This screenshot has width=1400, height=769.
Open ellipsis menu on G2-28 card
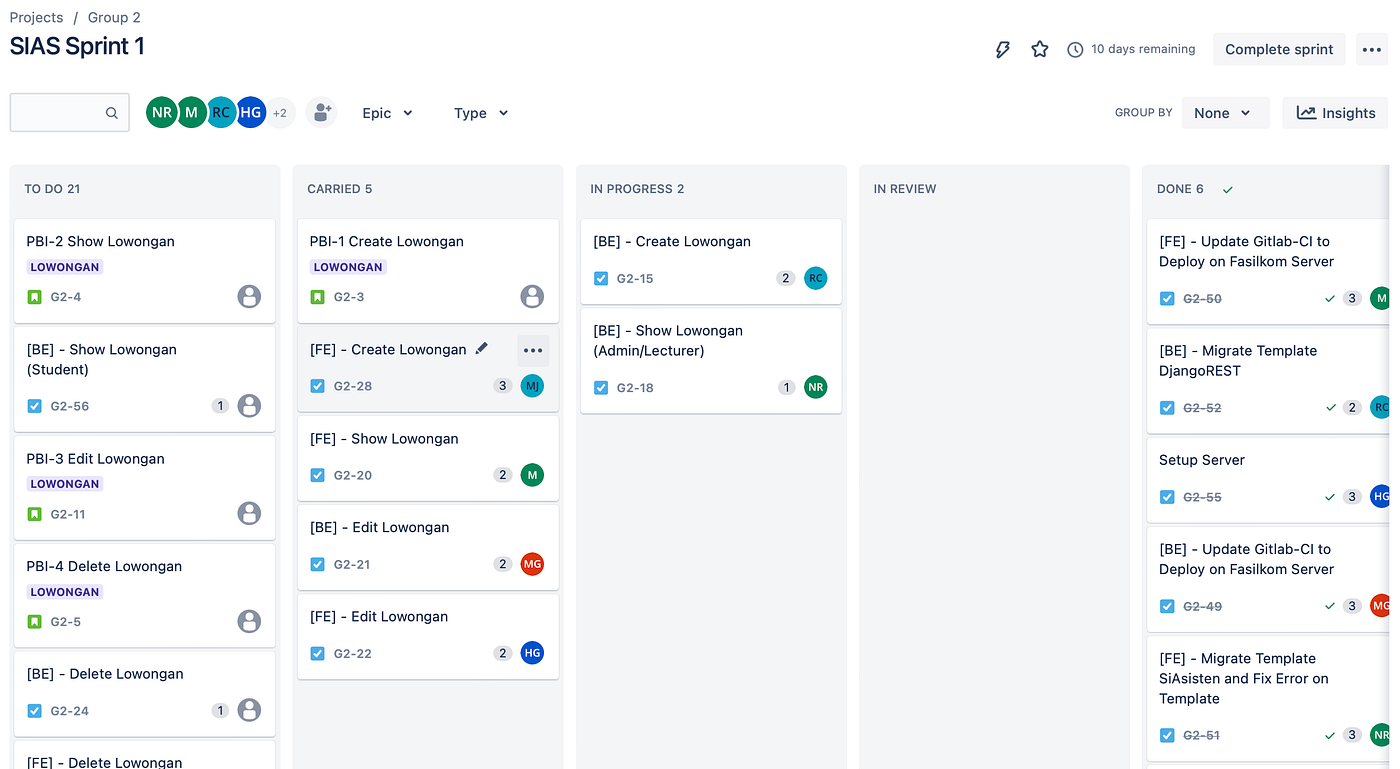click(533, 350)
